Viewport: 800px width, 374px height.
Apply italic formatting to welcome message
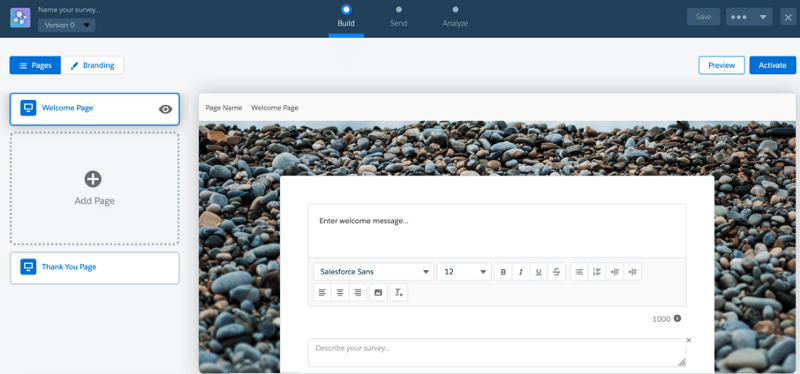pyautogui.click(x=520, y=272)
